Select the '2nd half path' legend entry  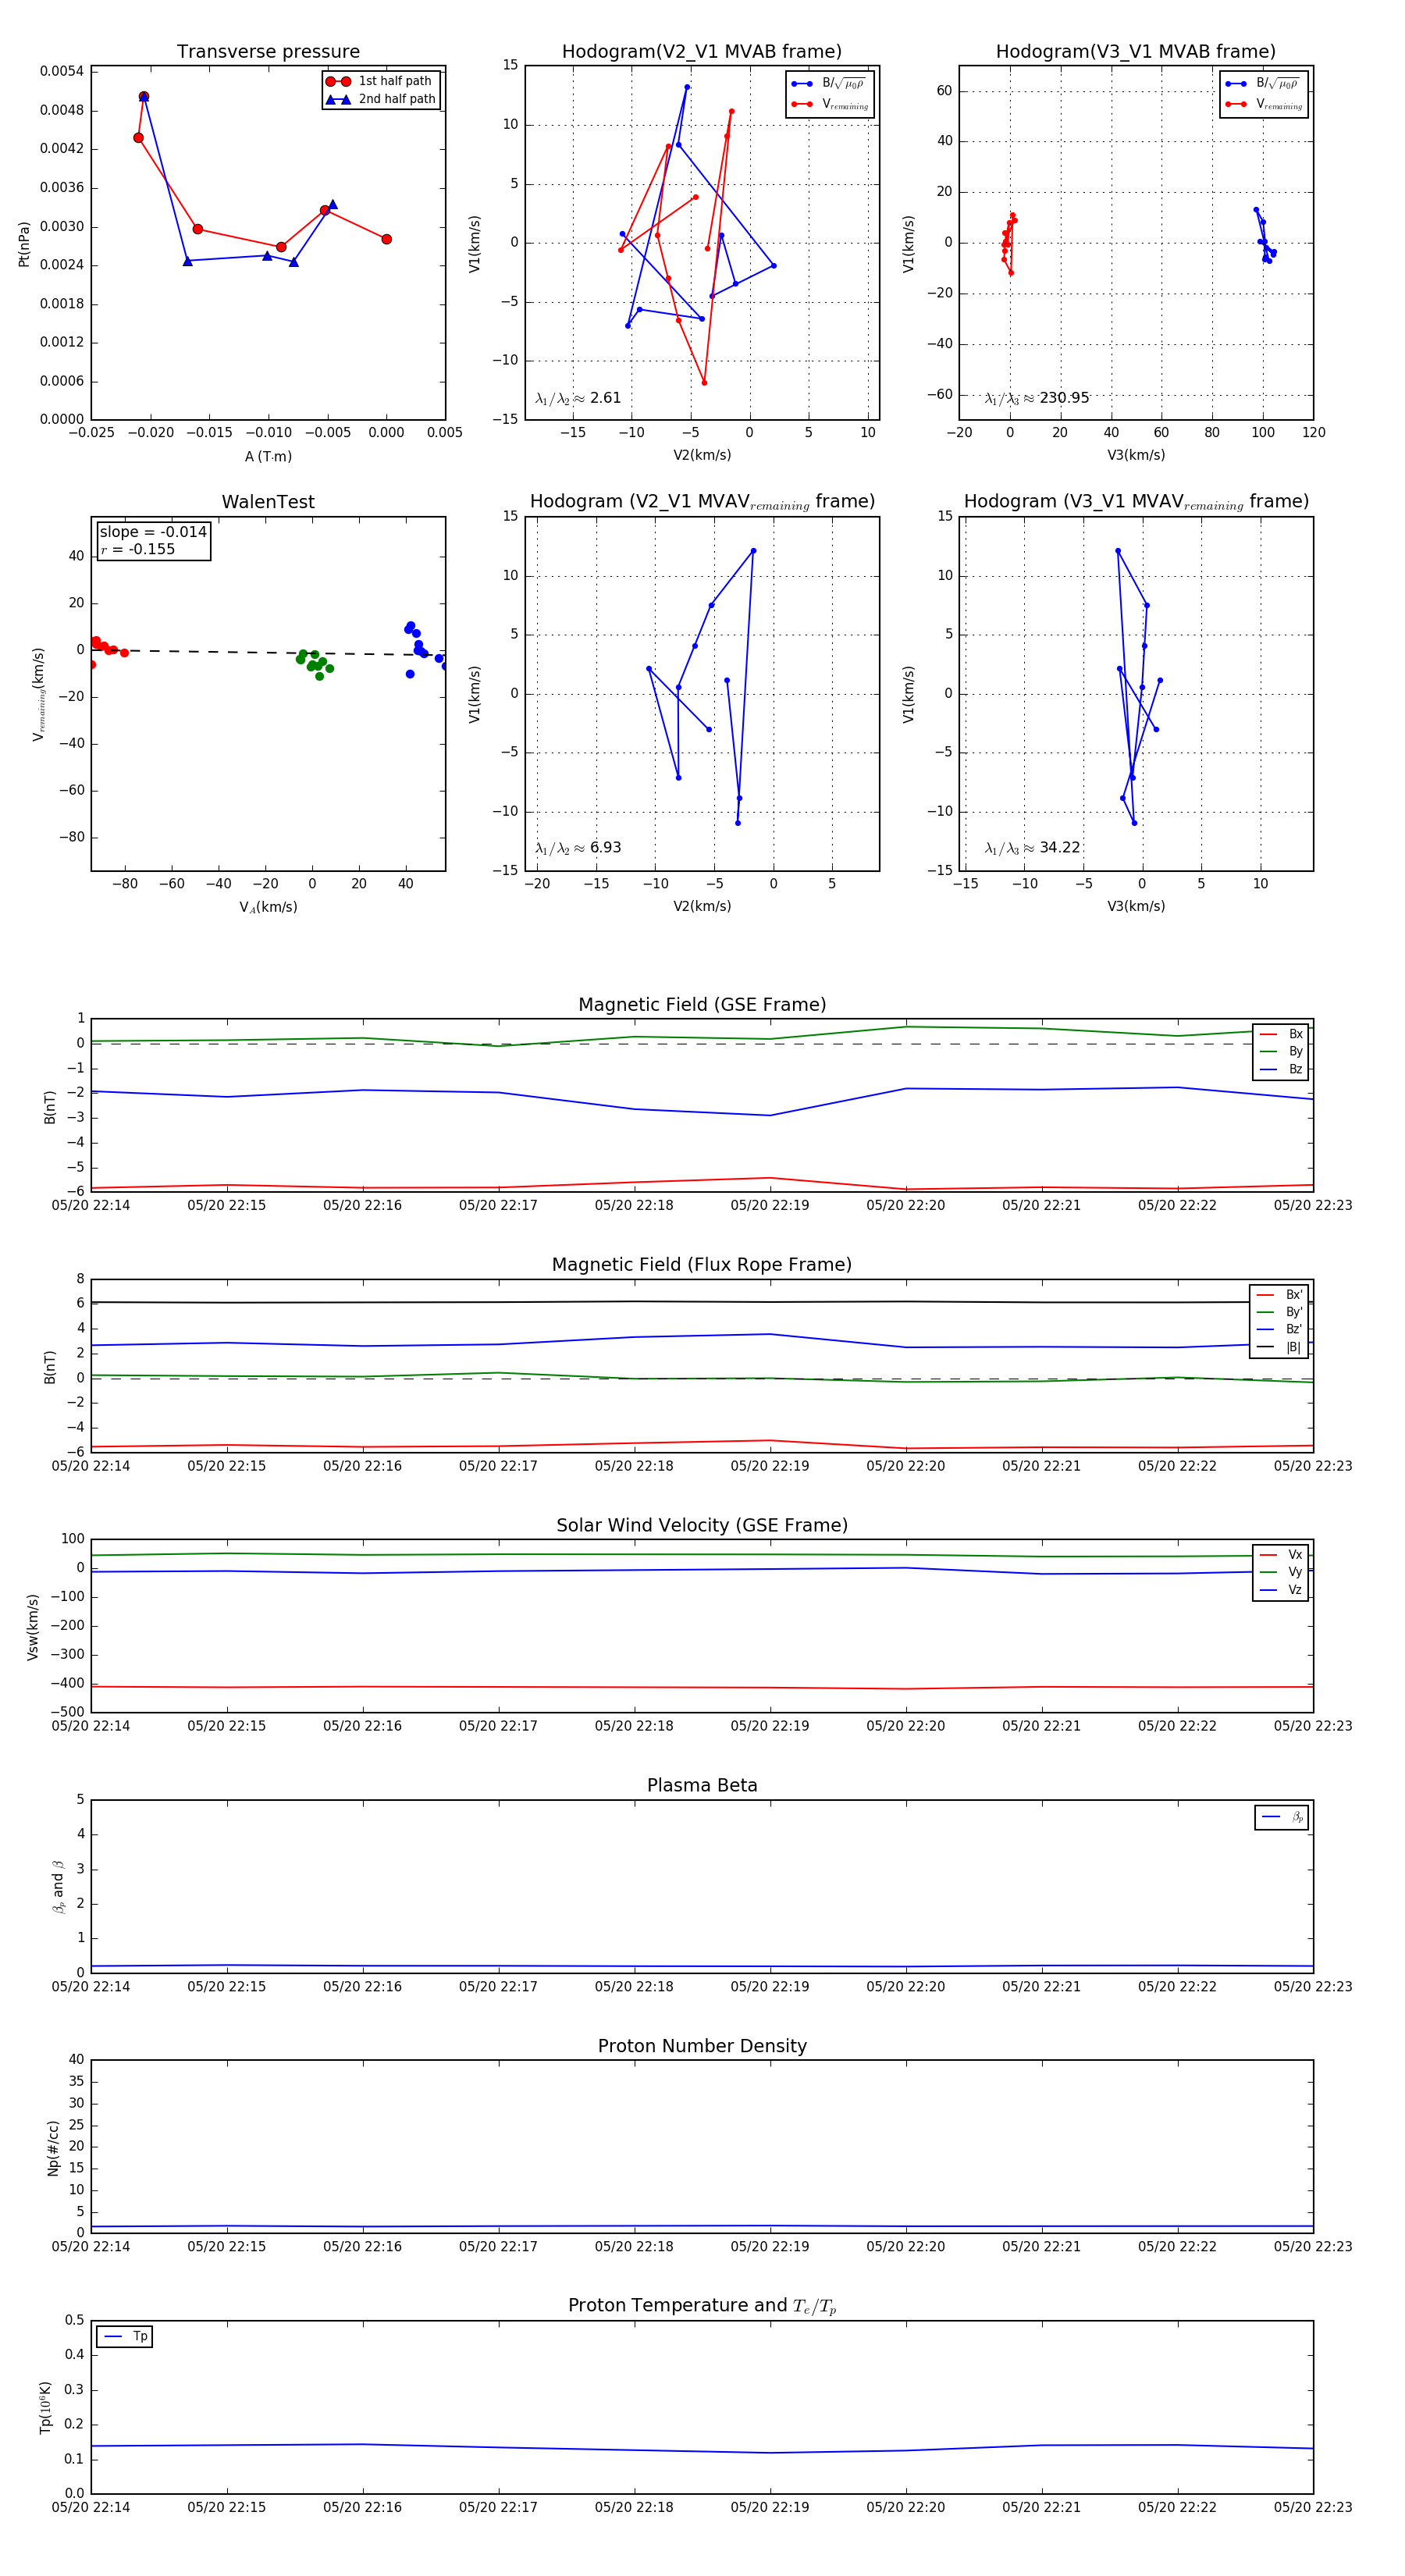(x=380, y=99)
